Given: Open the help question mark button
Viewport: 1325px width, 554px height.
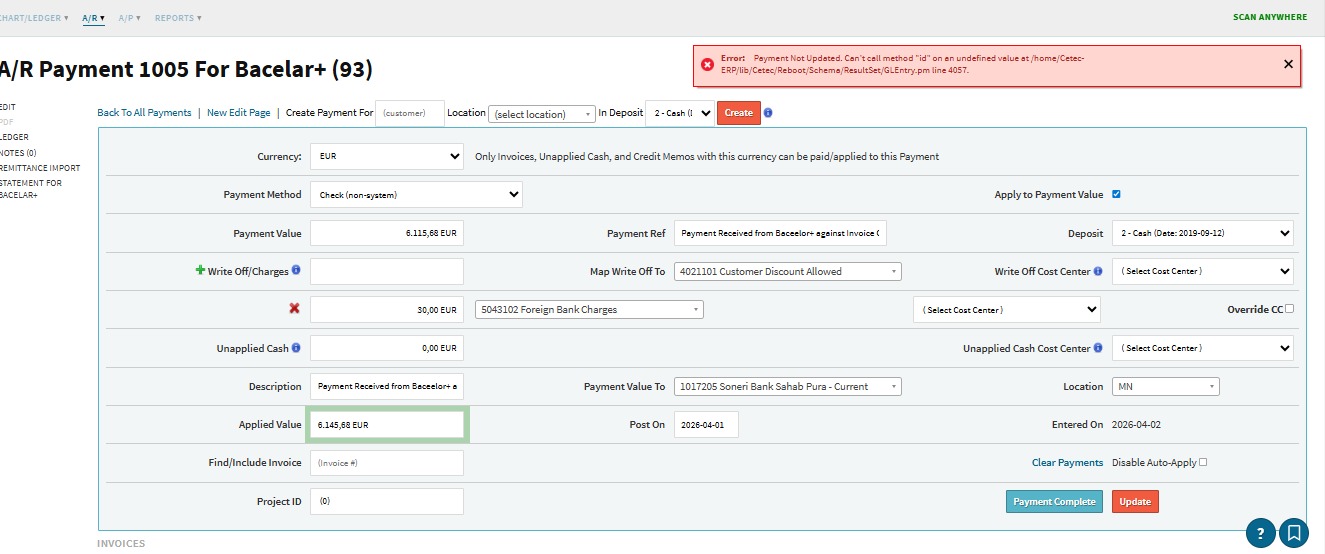Looking at the screenshot, I should pyautogui.click(x=1260, y=533).
